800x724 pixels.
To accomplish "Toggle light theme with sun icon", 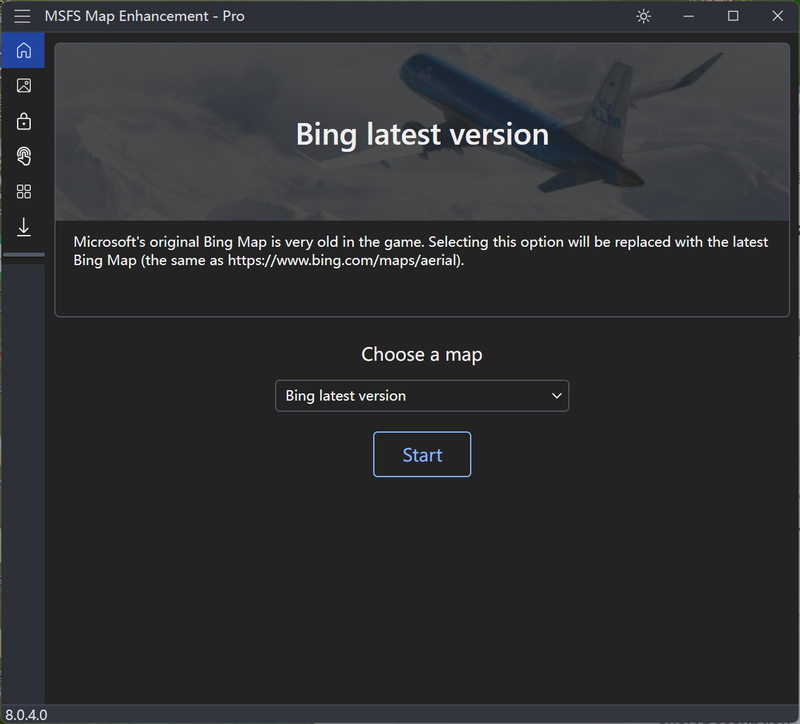I will tap(643, 16).
